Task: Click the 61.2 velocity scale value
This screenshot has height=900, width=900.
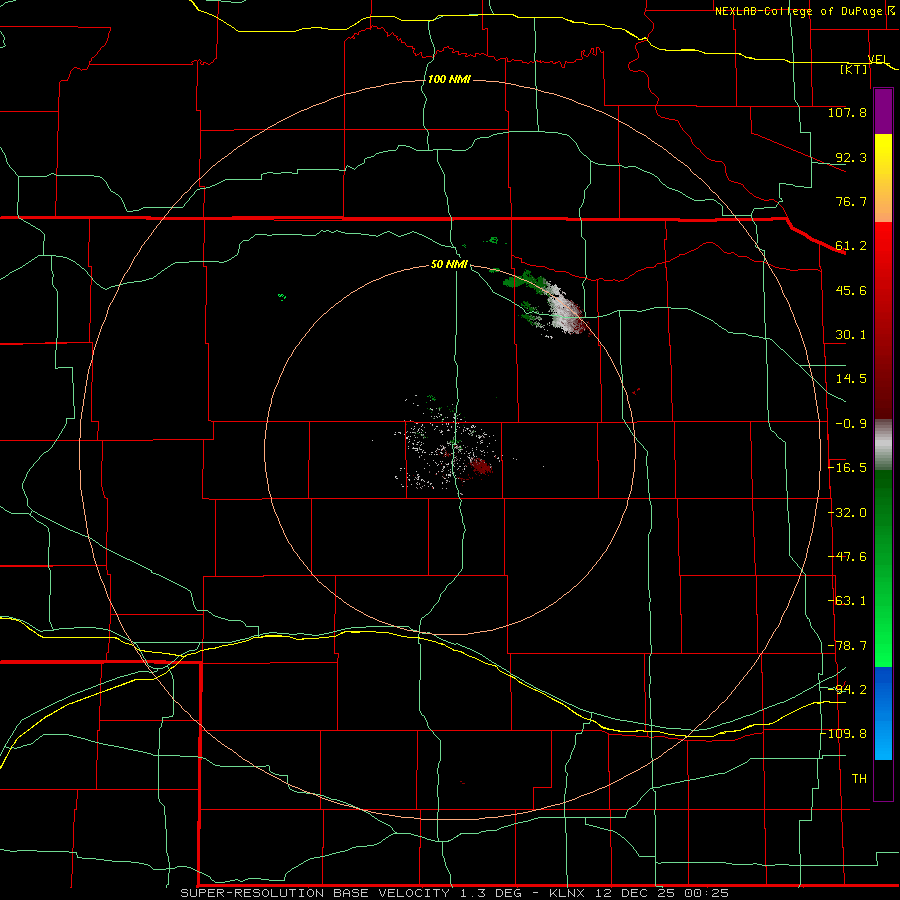Action: [851, 246]
